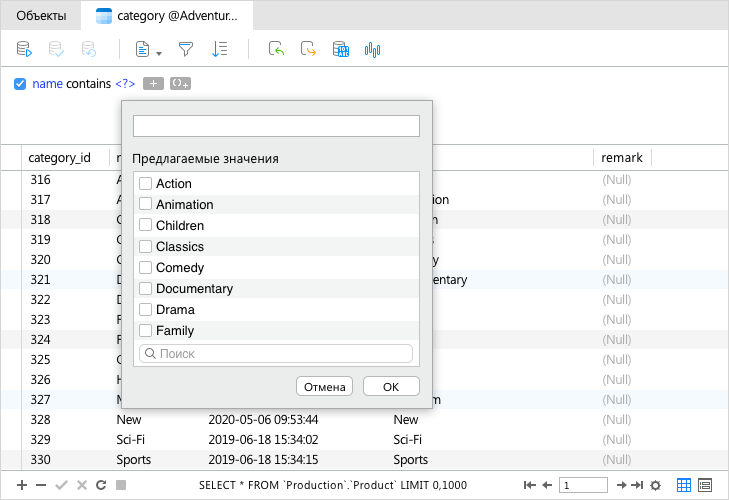This screenshot has width=729, height=500.
Task: Click the <?> filter value placeholder
Action: click(125, 84)
